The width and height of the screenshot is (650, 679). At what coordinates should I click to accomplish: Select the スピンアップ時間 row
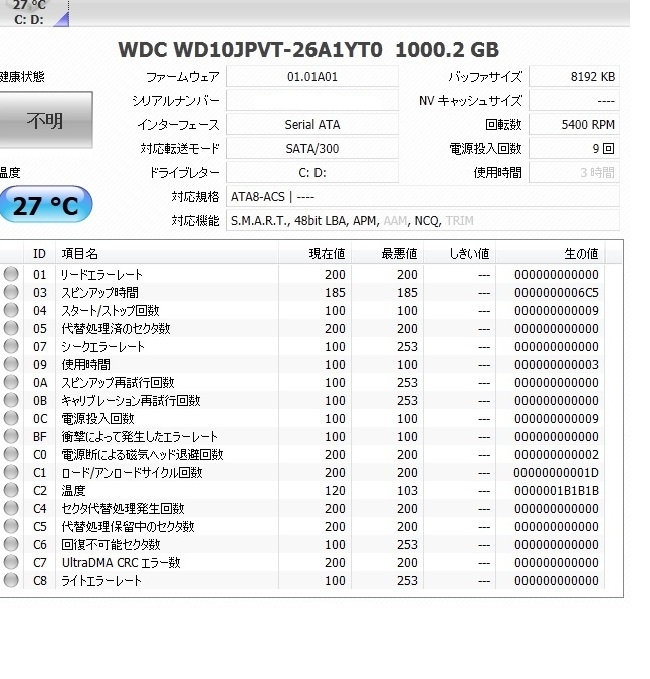(302, 292)
